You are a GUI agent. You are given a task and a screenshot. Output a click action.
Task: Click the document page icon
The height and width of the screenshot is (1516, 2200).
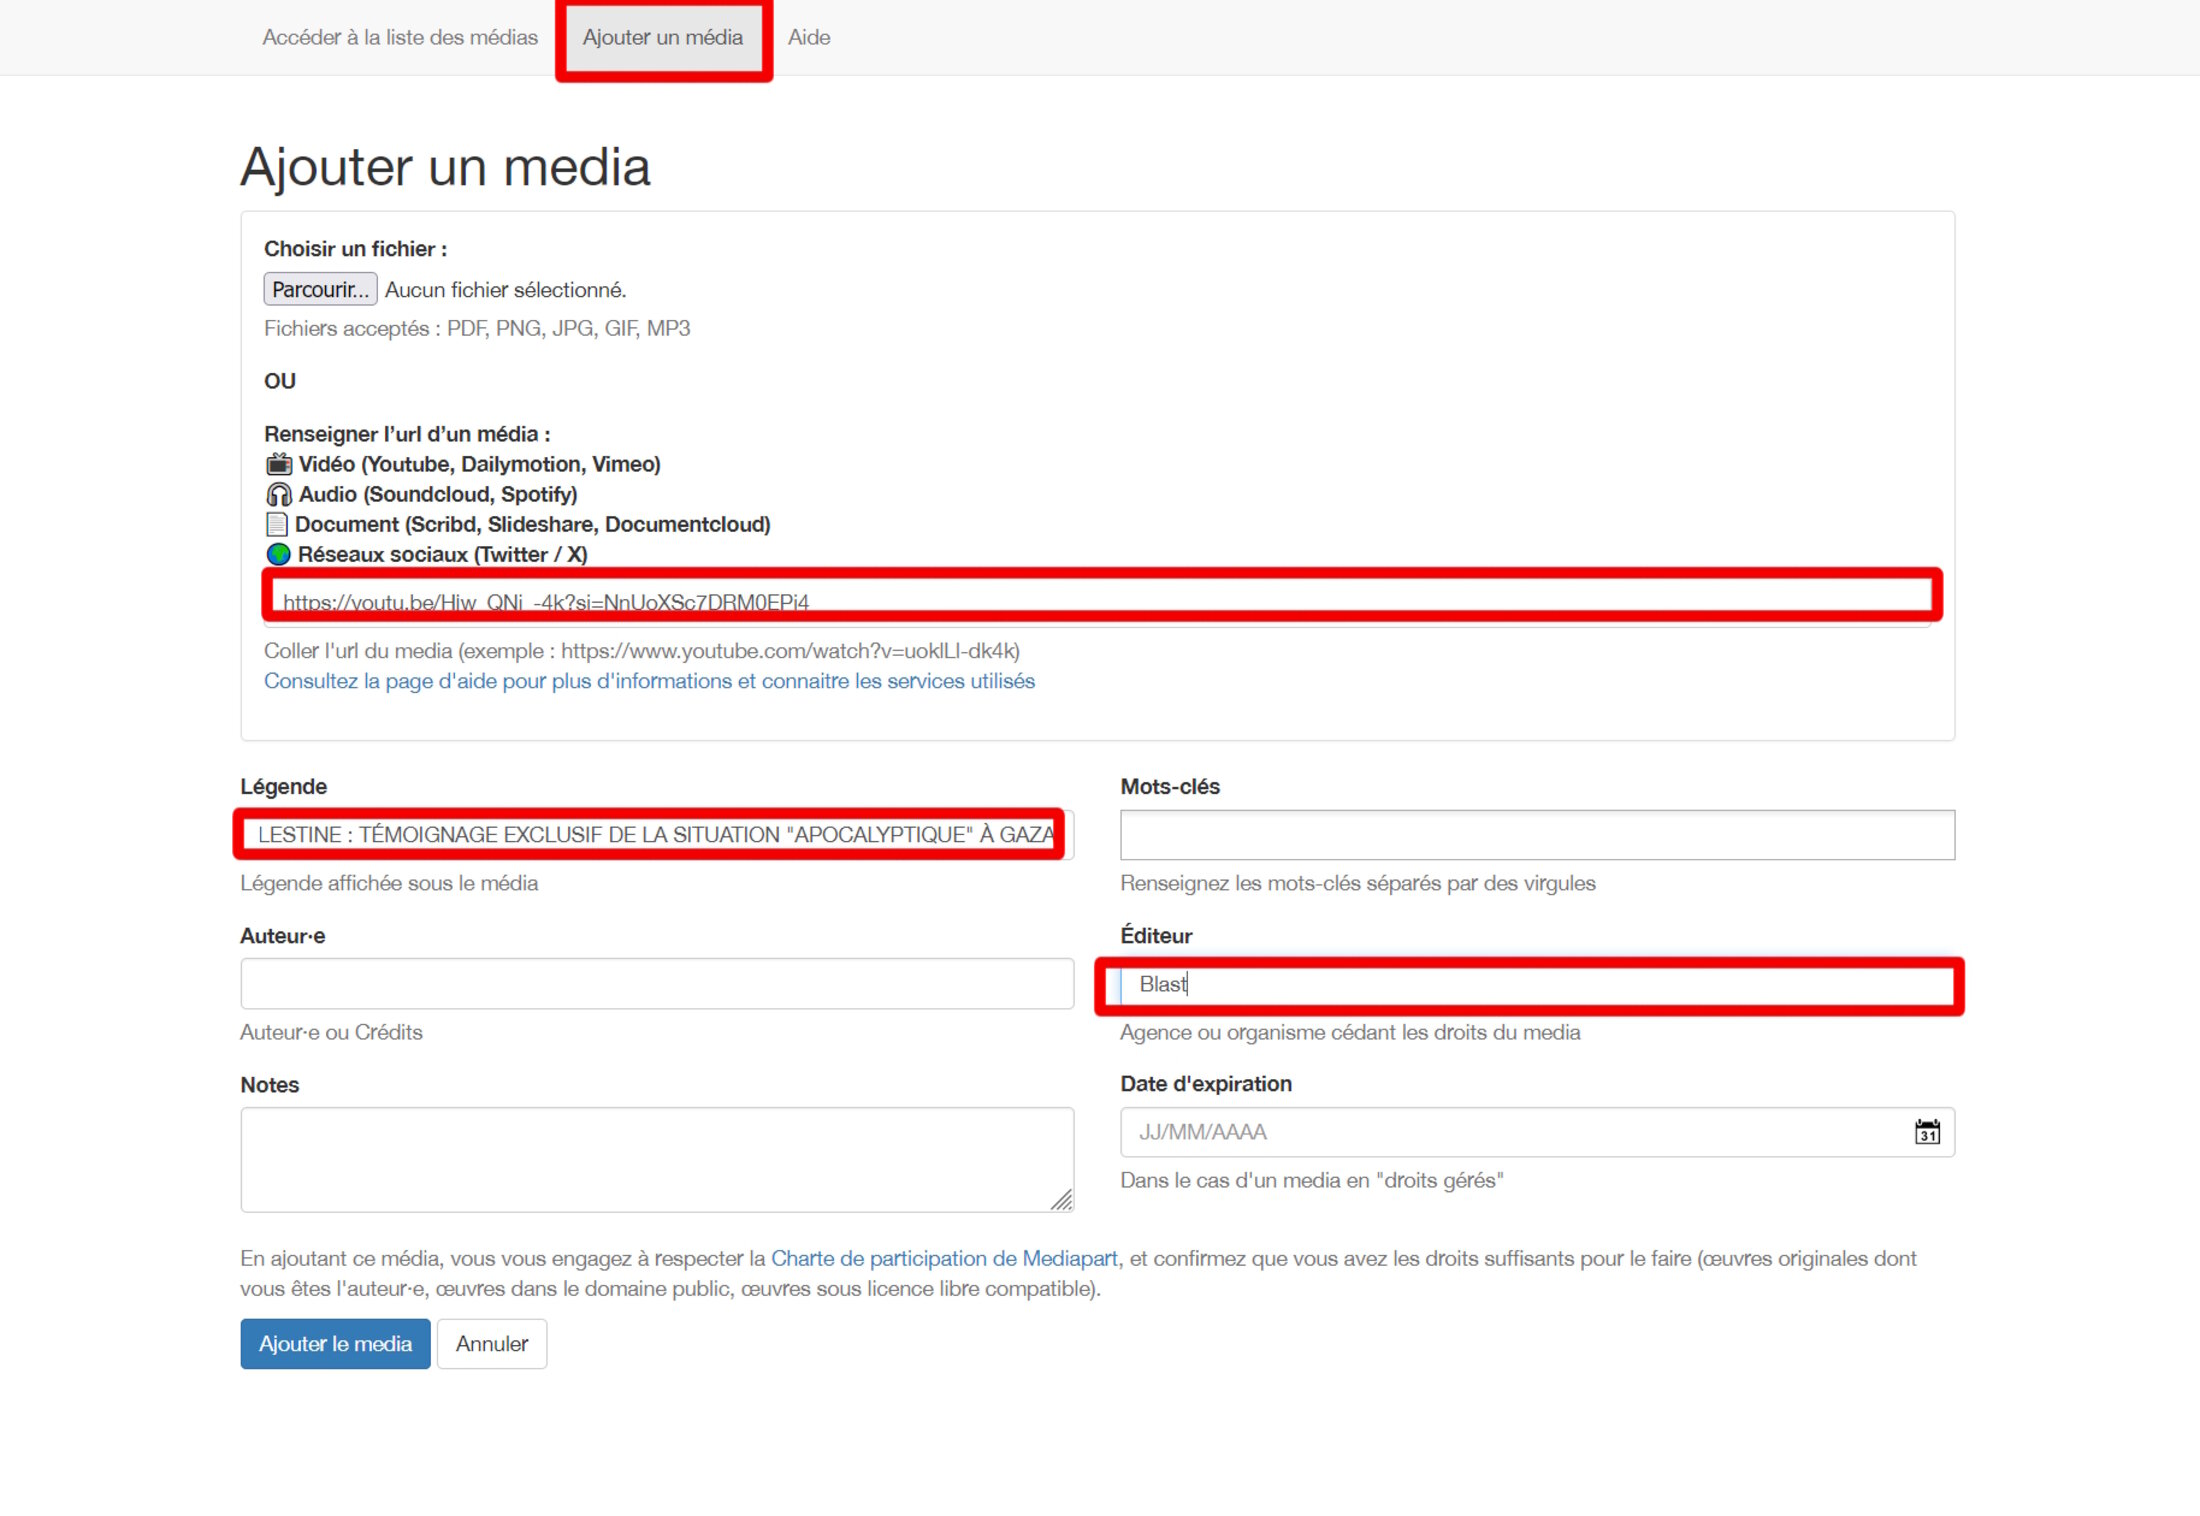277,524
